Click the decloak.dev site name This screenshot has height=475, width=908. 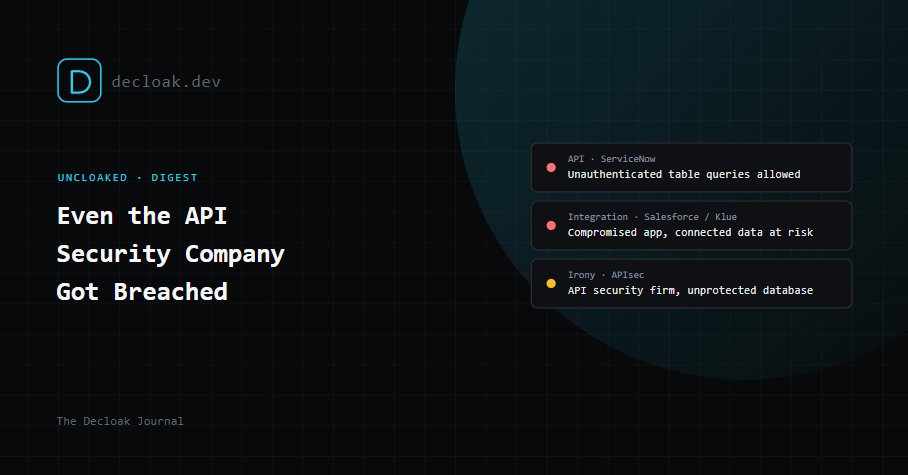coord(166,82)
